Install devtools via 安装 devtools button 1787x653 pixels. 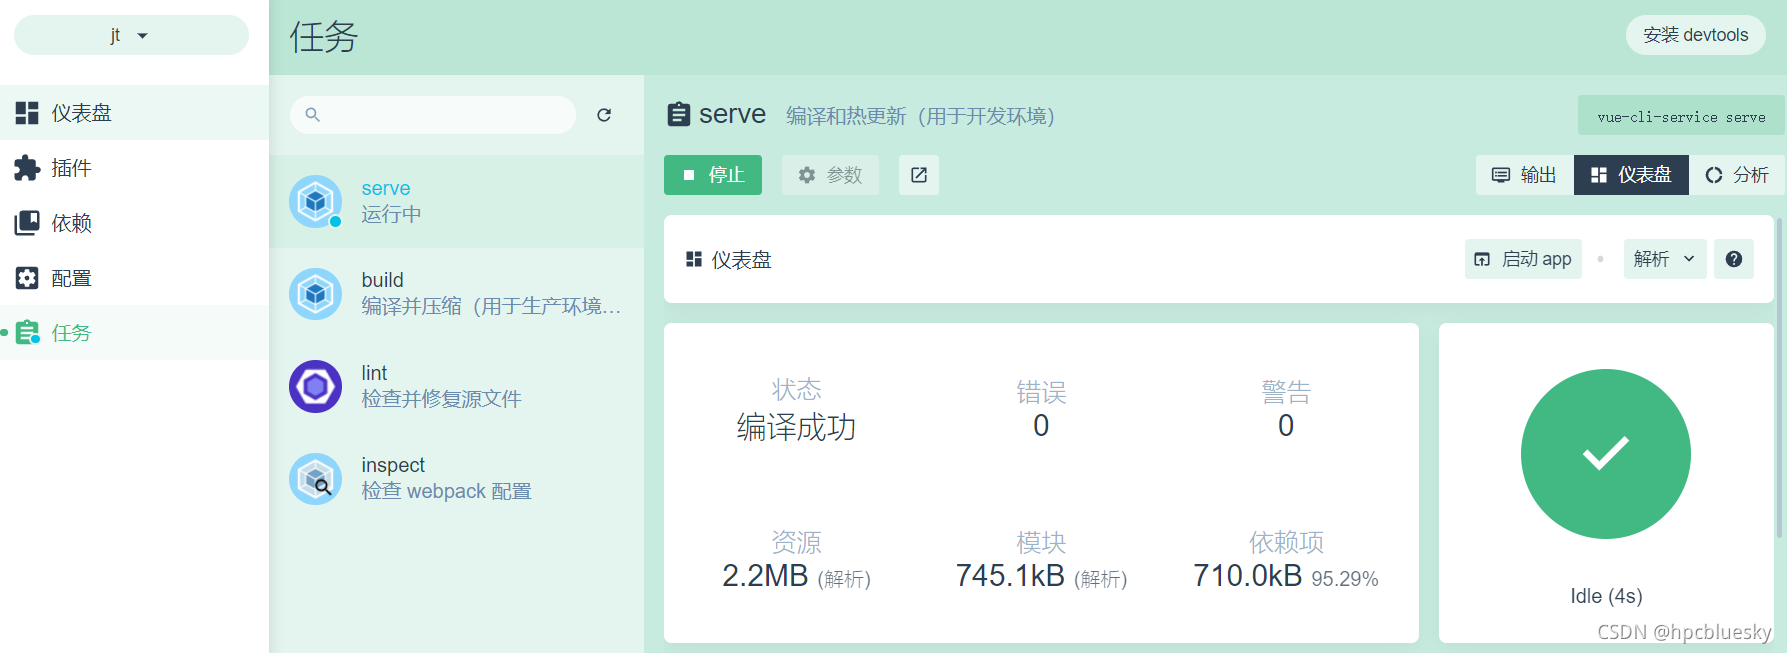coord(1696,35)
